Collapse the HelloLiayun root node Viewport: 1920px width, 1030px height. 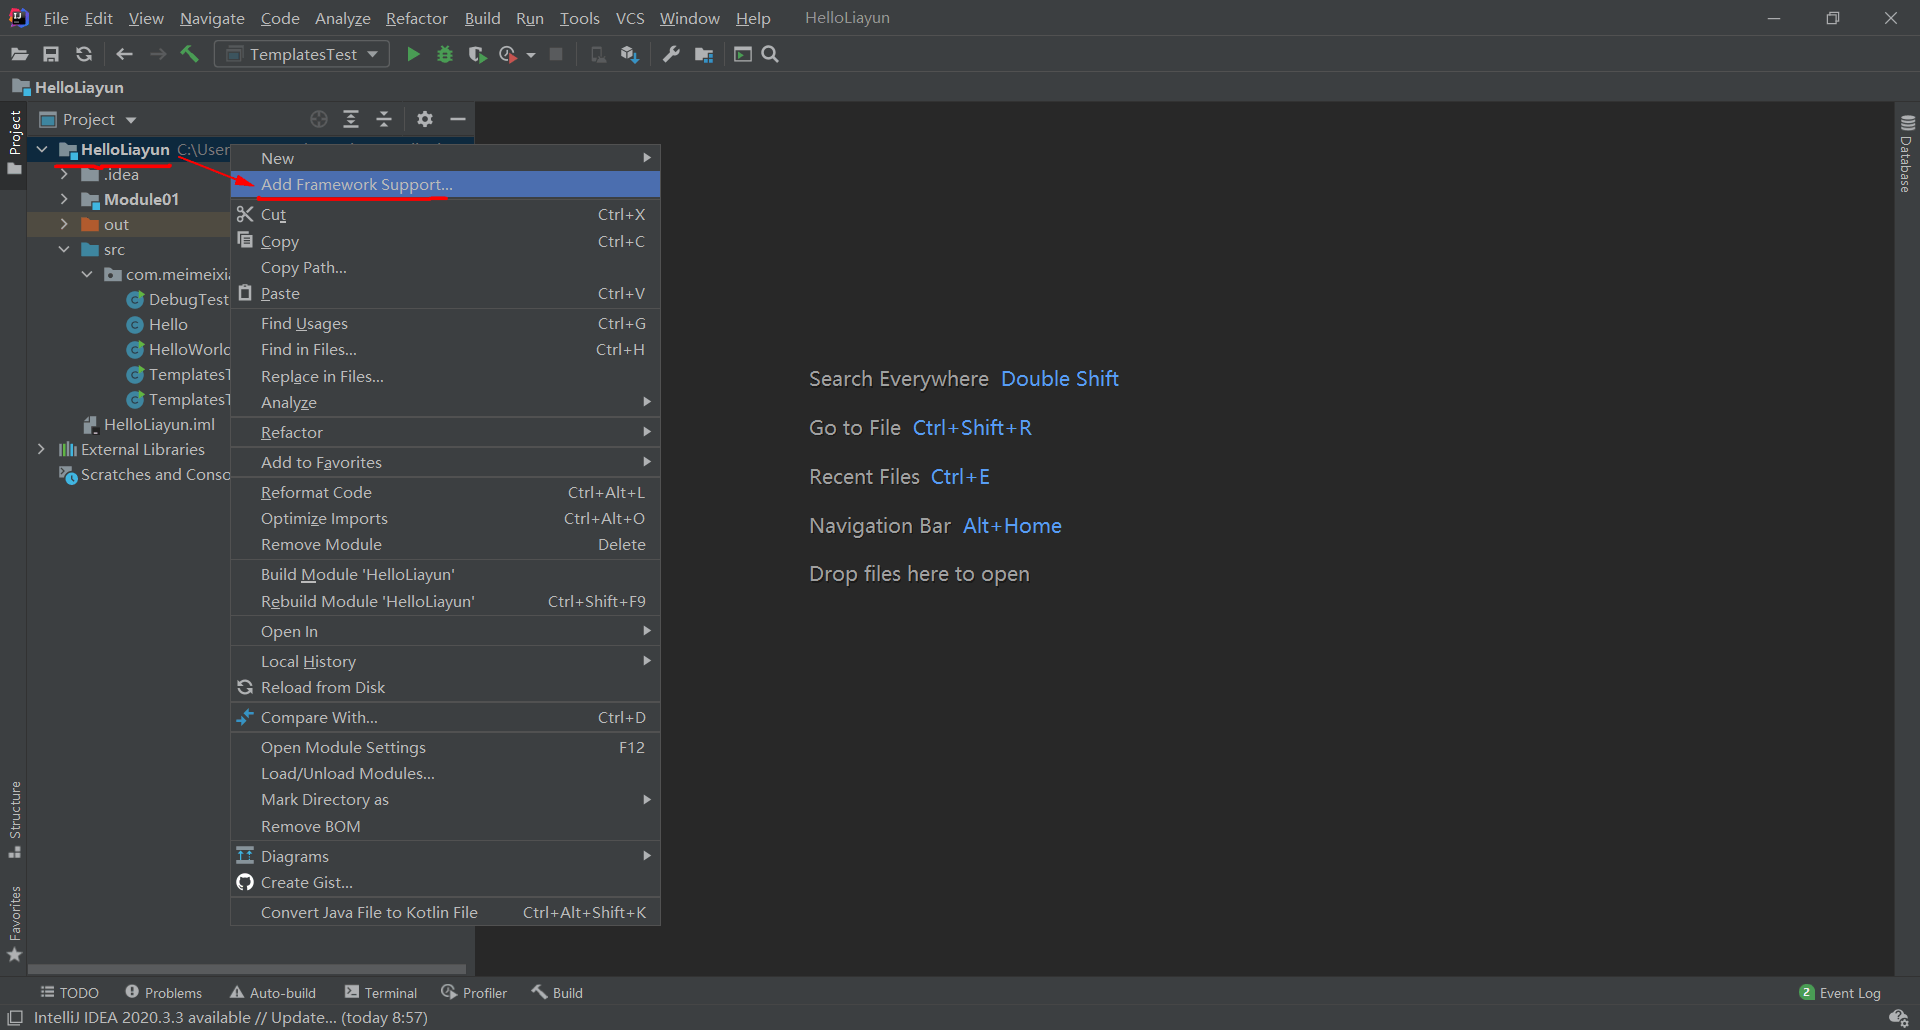pyautogui.click(x=42, y=149)
